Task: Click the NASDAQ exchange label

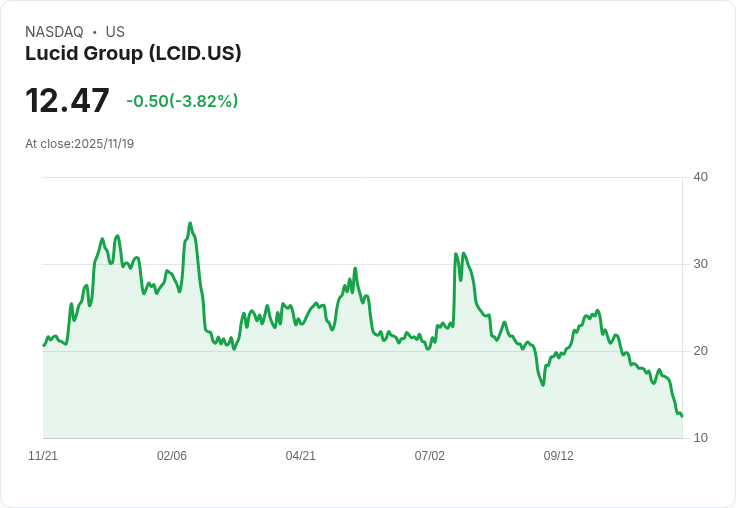Action: (54, 32)
